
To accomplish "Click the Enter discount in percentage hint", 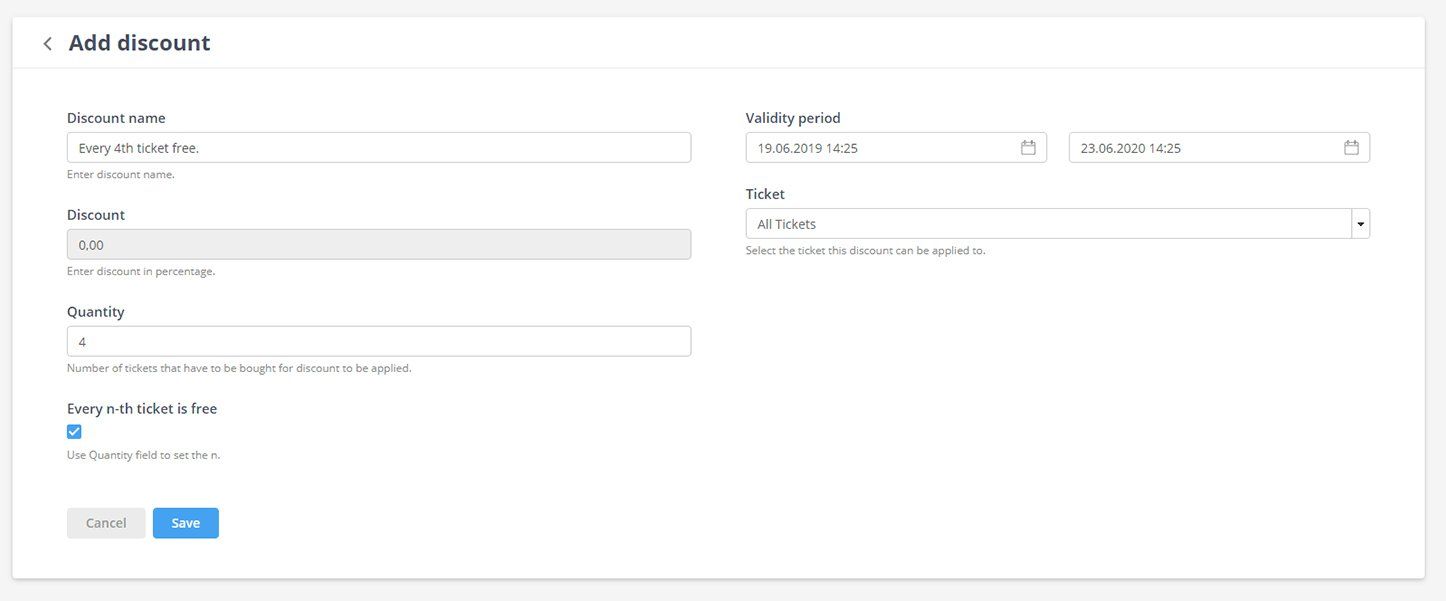I will click(x=141, y=271).
